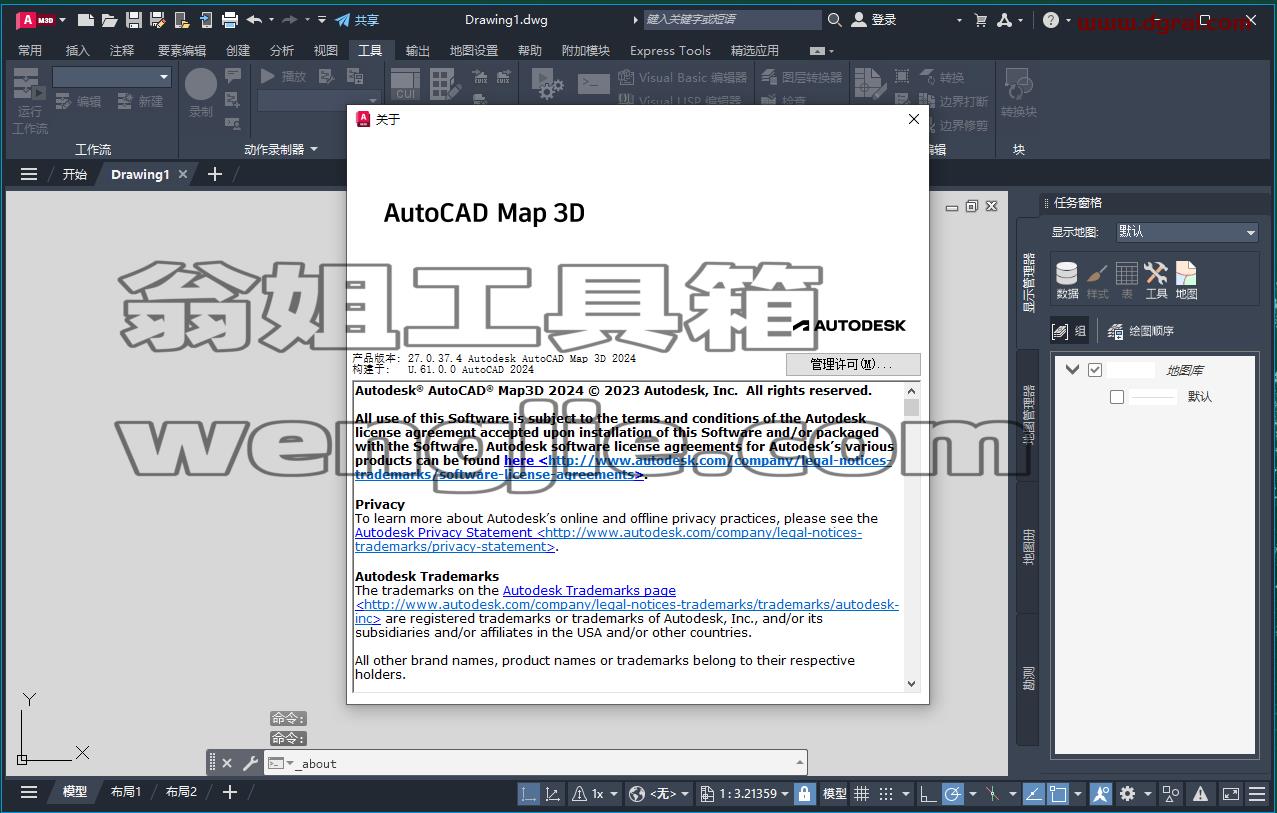The width and height of the screenshot is (1277, 813).
Task: Open the 显示地图 默认 dropdown
Action: pyautogui.click(x=1187, y=232)
